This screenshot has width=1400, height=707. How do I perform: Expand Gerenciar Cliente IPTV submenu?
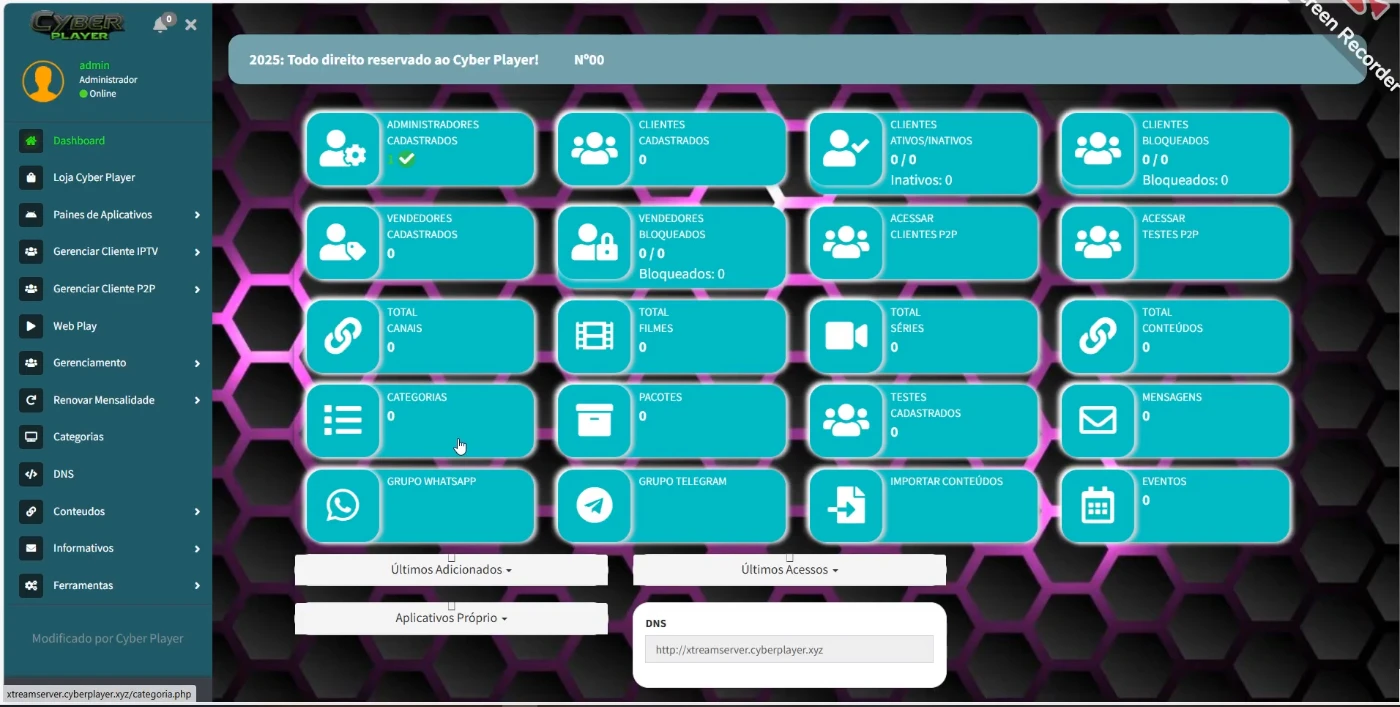point(108,252)
